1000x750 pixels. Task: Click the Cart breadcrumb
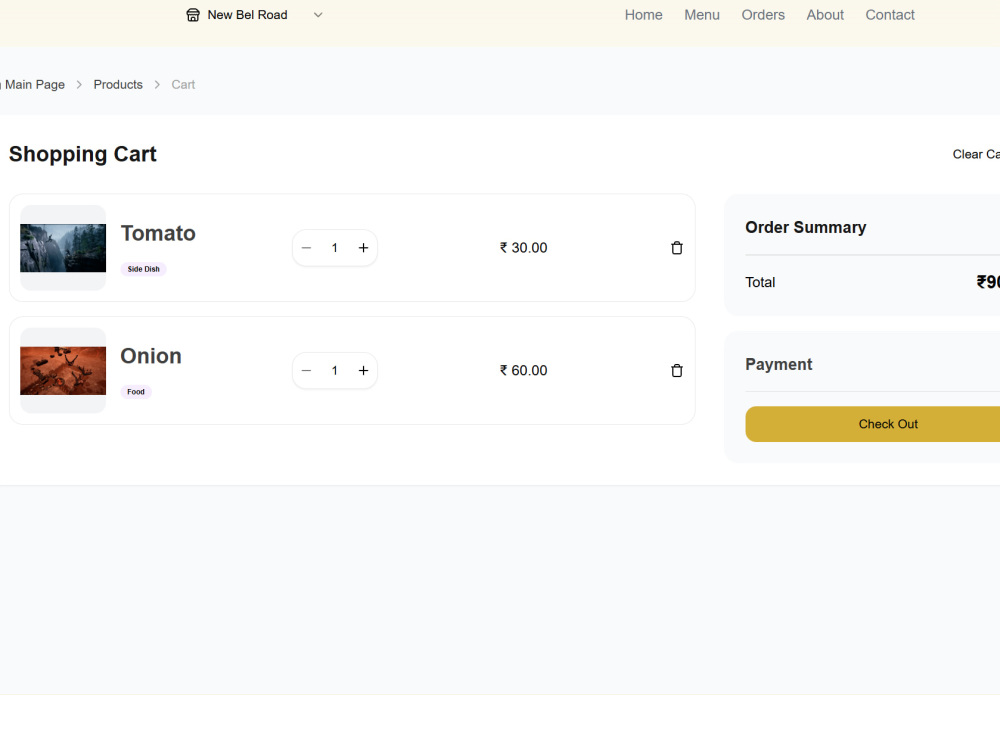183,84
